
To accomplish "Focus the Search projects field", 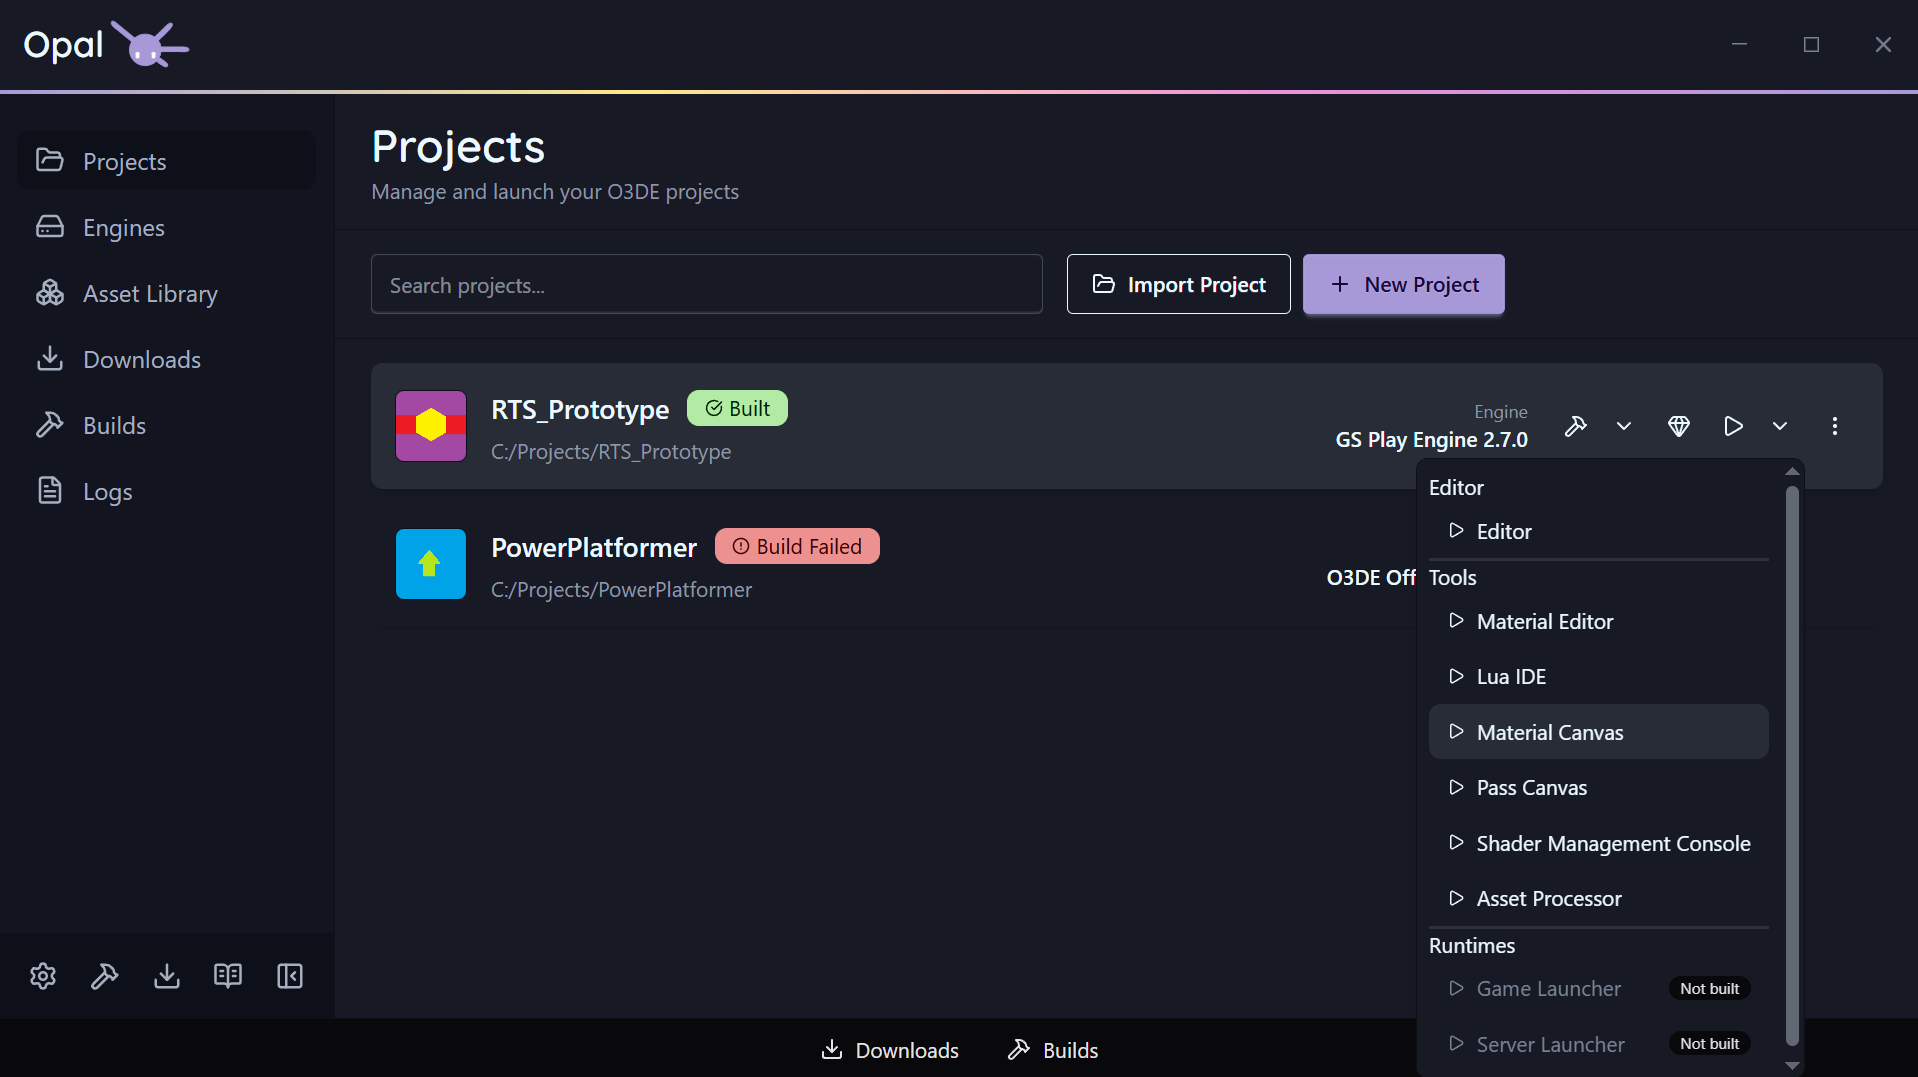I will pos(707,284).
